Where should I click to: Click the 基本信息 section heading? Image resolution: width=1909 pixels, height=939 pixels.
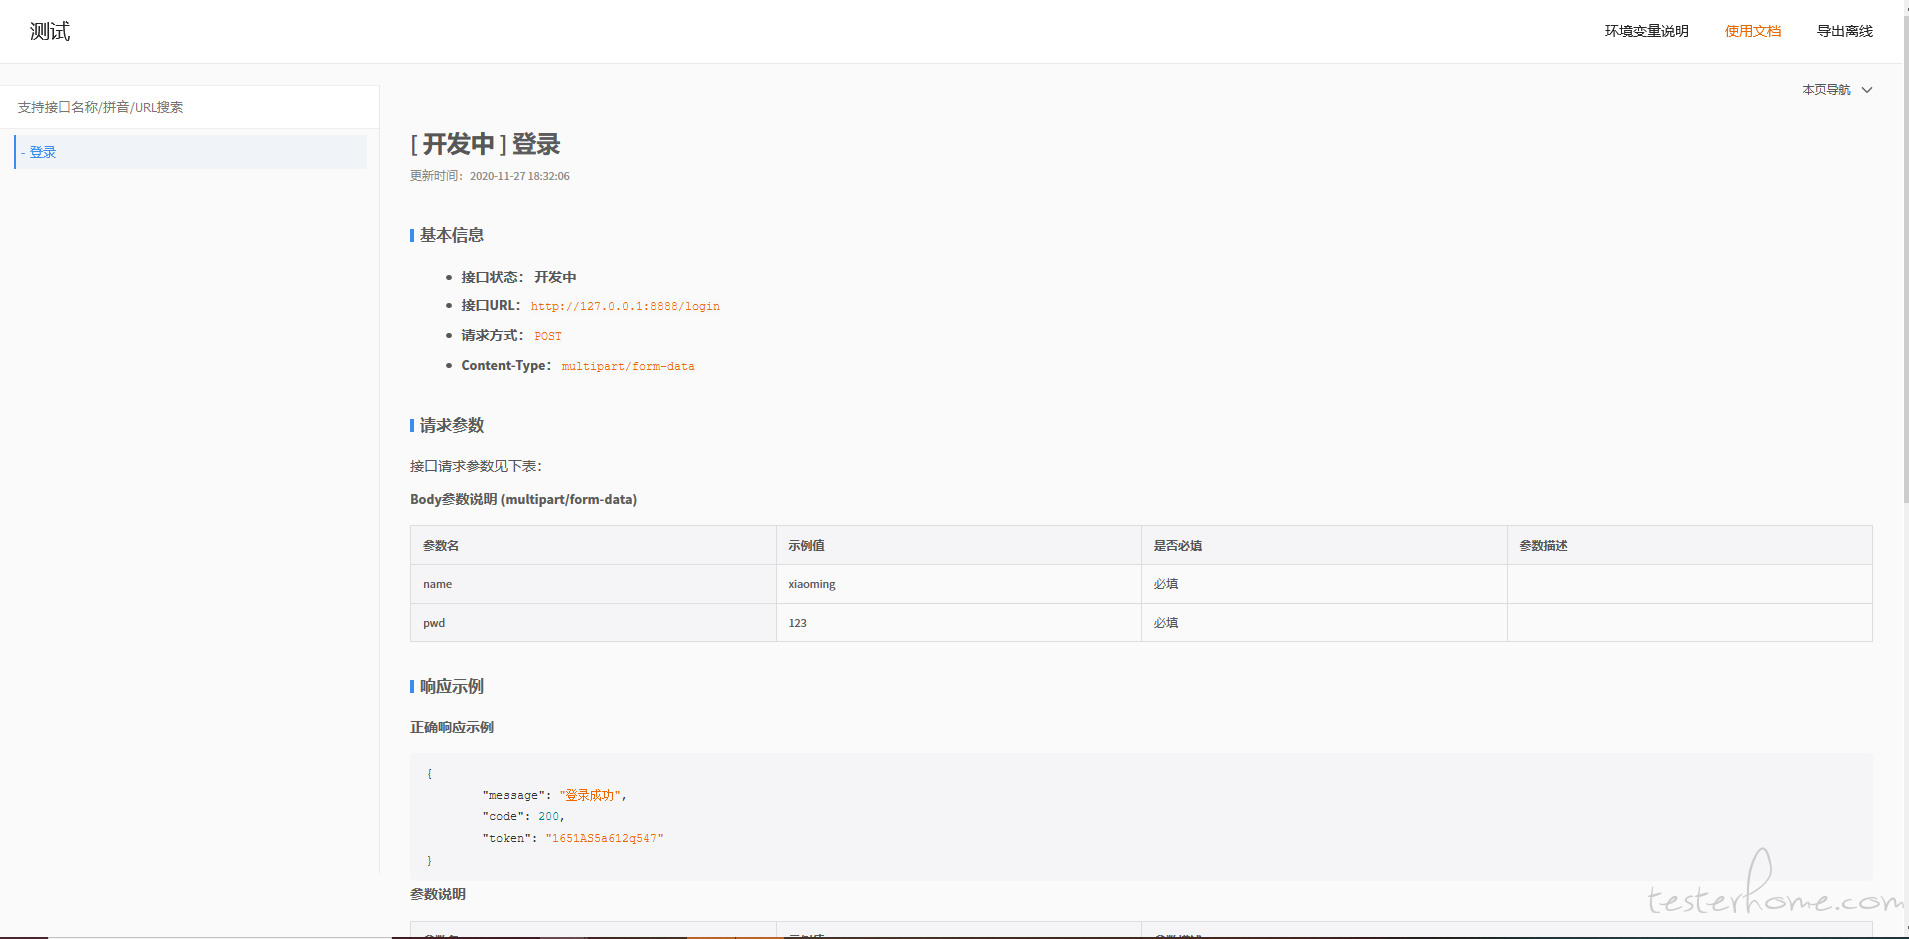click(451, 235)
